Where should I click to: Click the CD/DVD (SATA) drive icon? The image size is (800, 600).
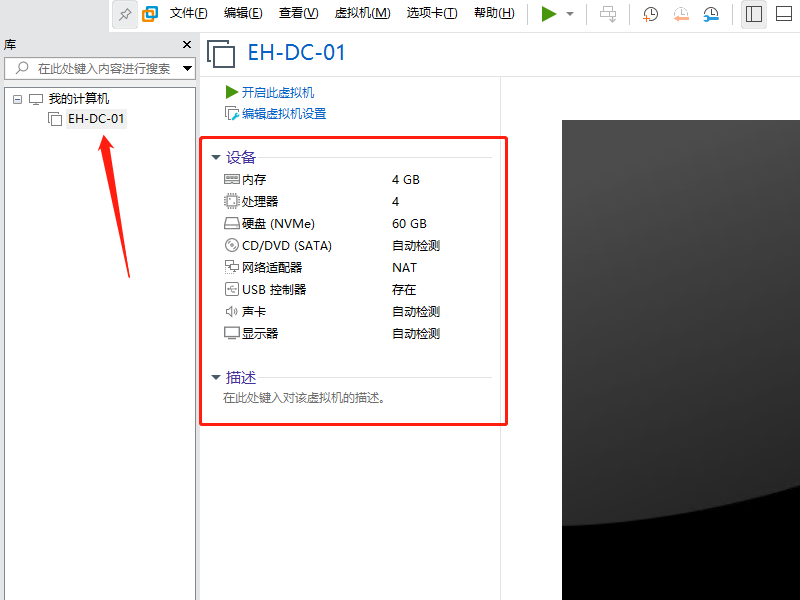coord(231,245)
